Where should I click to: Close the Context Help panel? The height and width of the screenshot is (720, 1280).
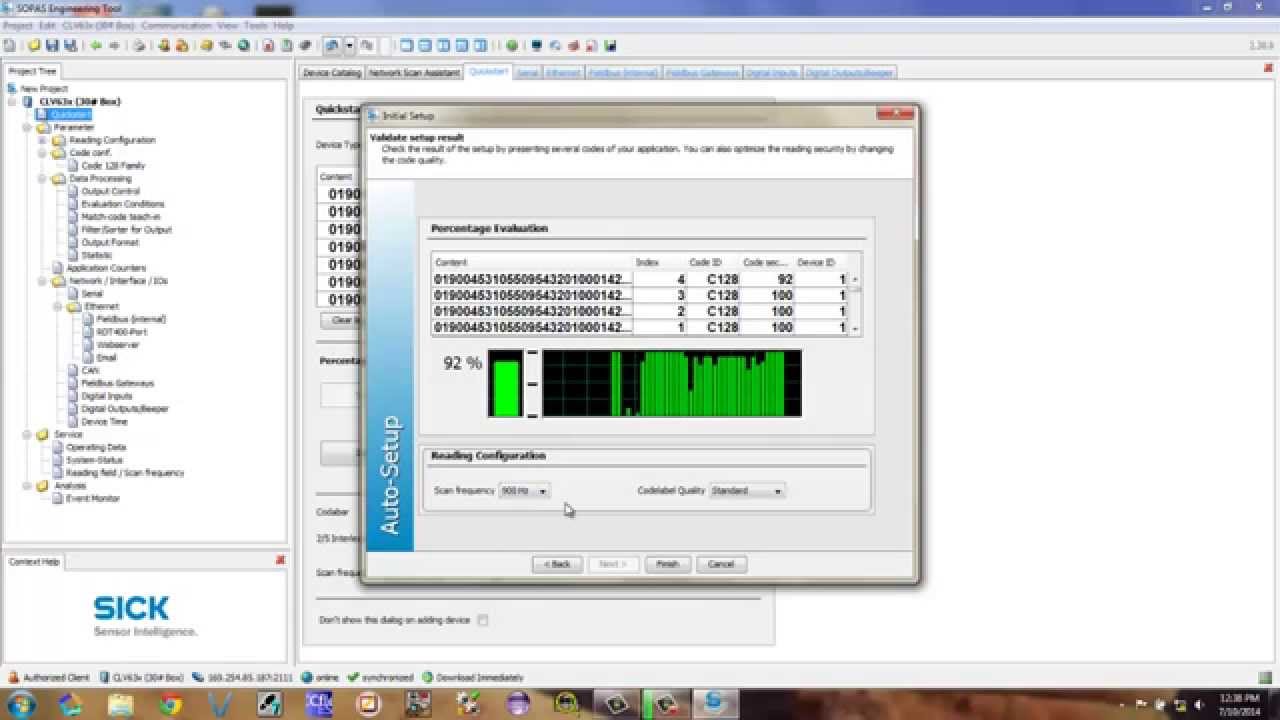(x=280, y=561)
